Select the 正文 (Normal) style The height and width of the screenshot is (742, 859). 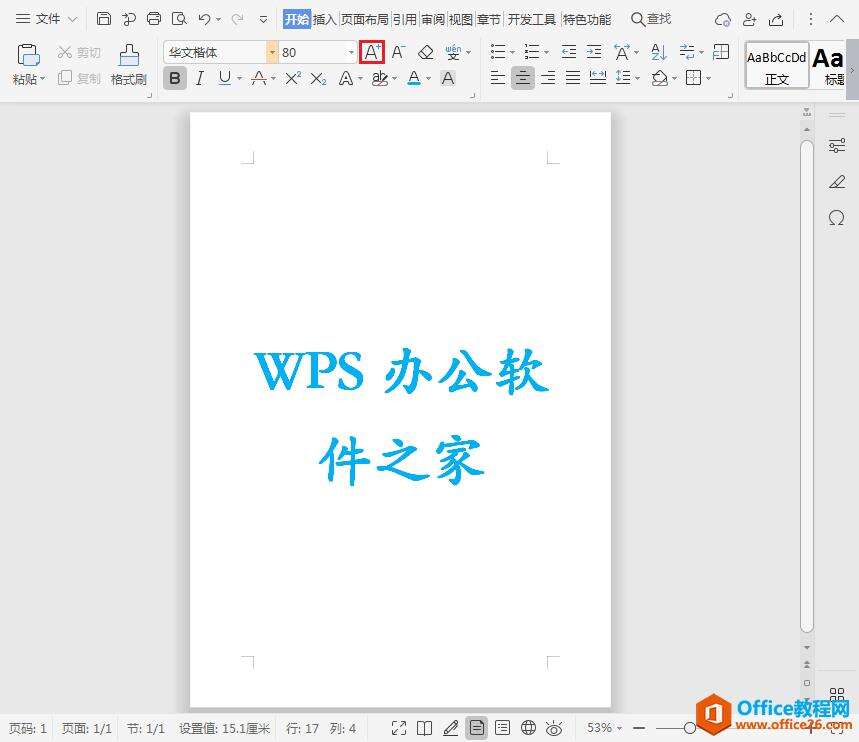click(777, 66)
